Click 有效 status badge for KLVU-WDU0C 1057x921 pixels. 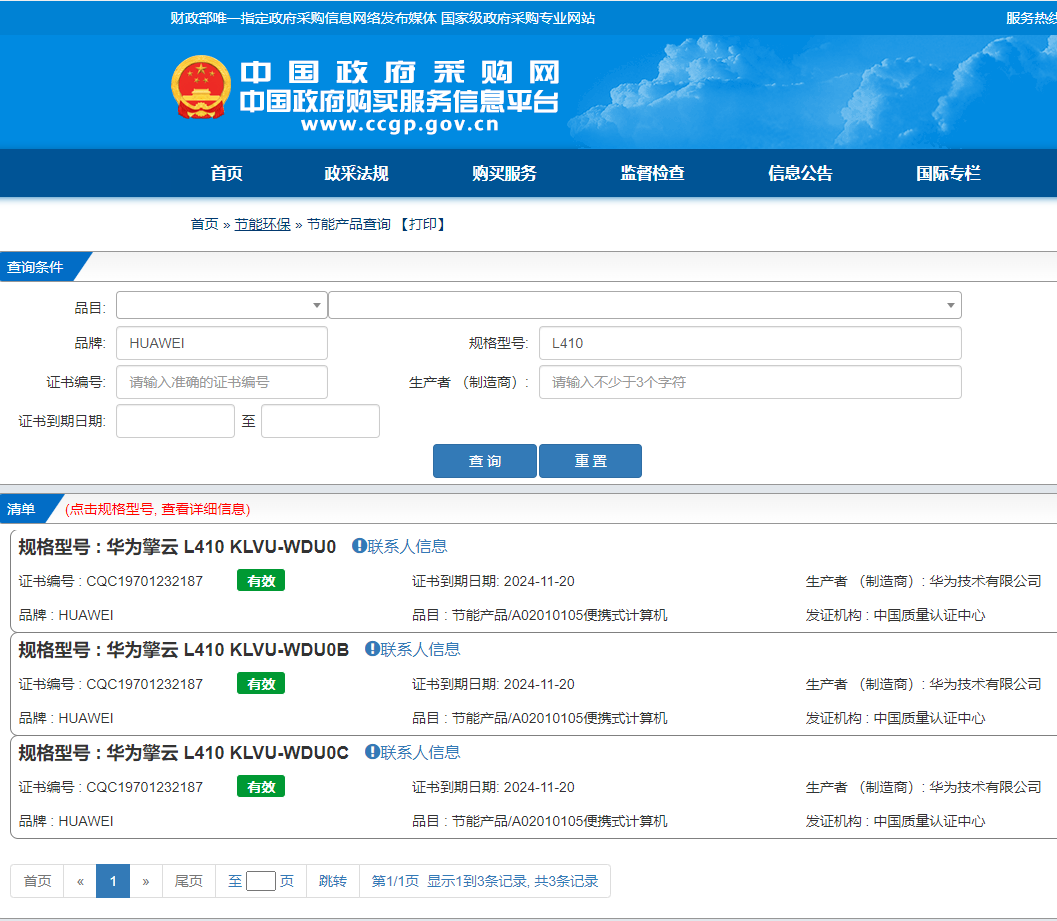pyautogui.click(x=261, y=787)
